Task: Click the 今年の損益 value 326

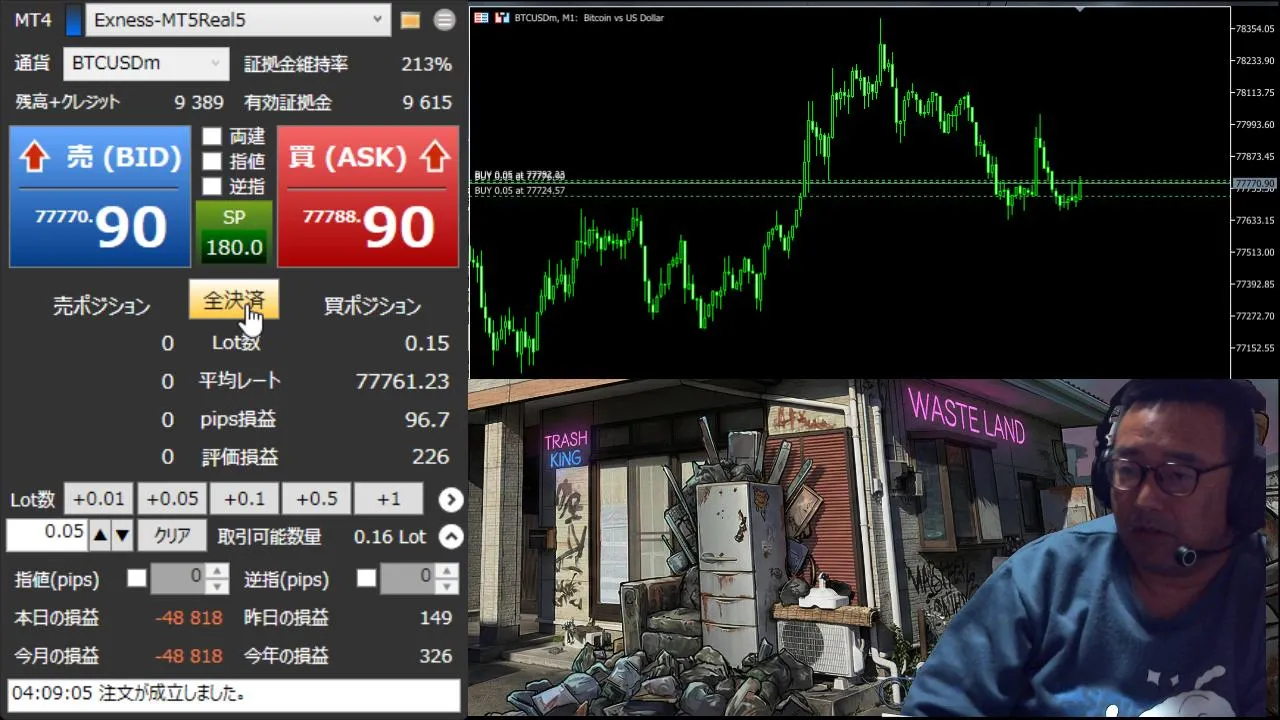Action: (x=436, y=656)
